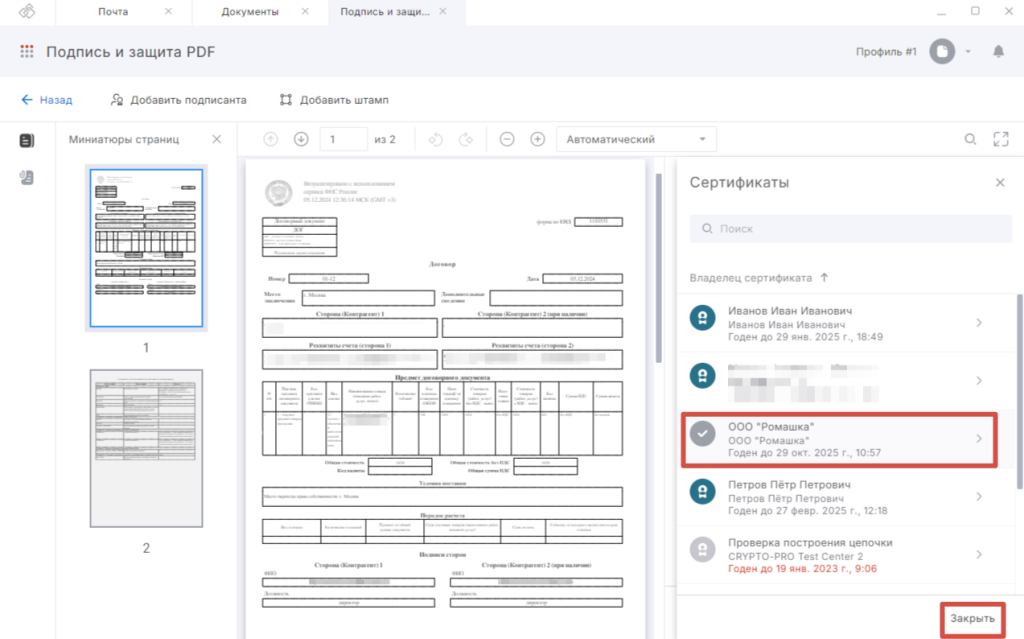Click the expiry text Годен до 19 янв. 2023 г., 9:06

[802, 569]
